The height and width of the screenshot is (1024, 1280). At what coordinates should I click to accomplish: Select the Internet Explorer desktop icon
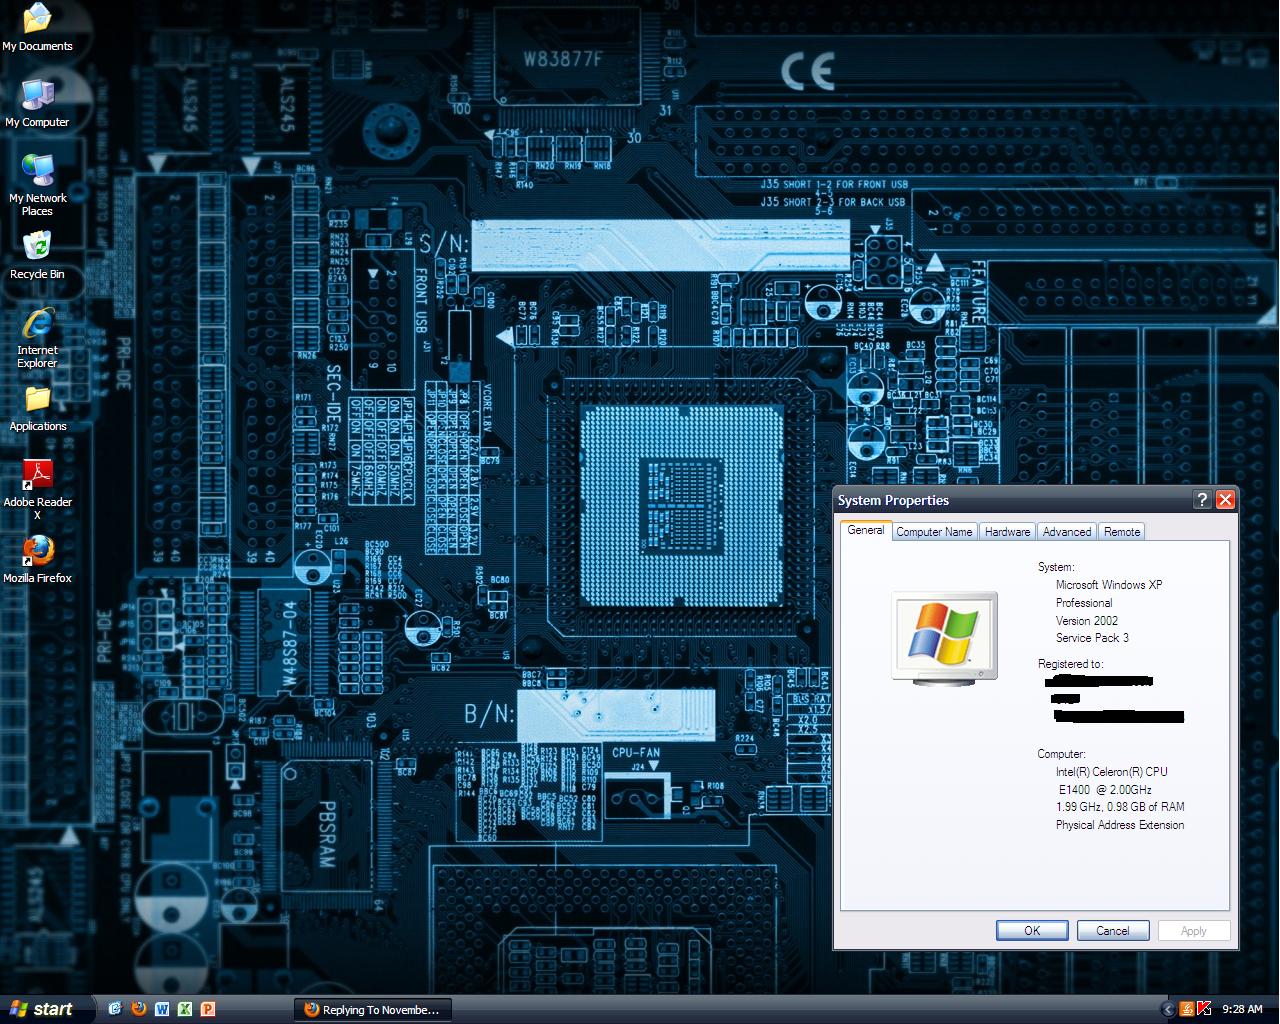(x=37, y=337)
